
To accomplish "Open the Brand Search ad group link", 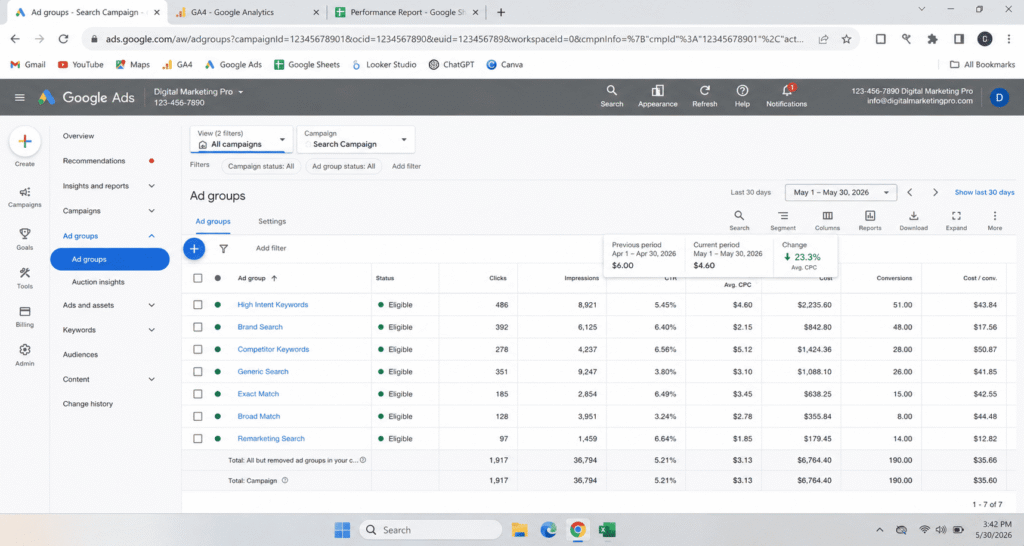I will [x=260, y=327].
